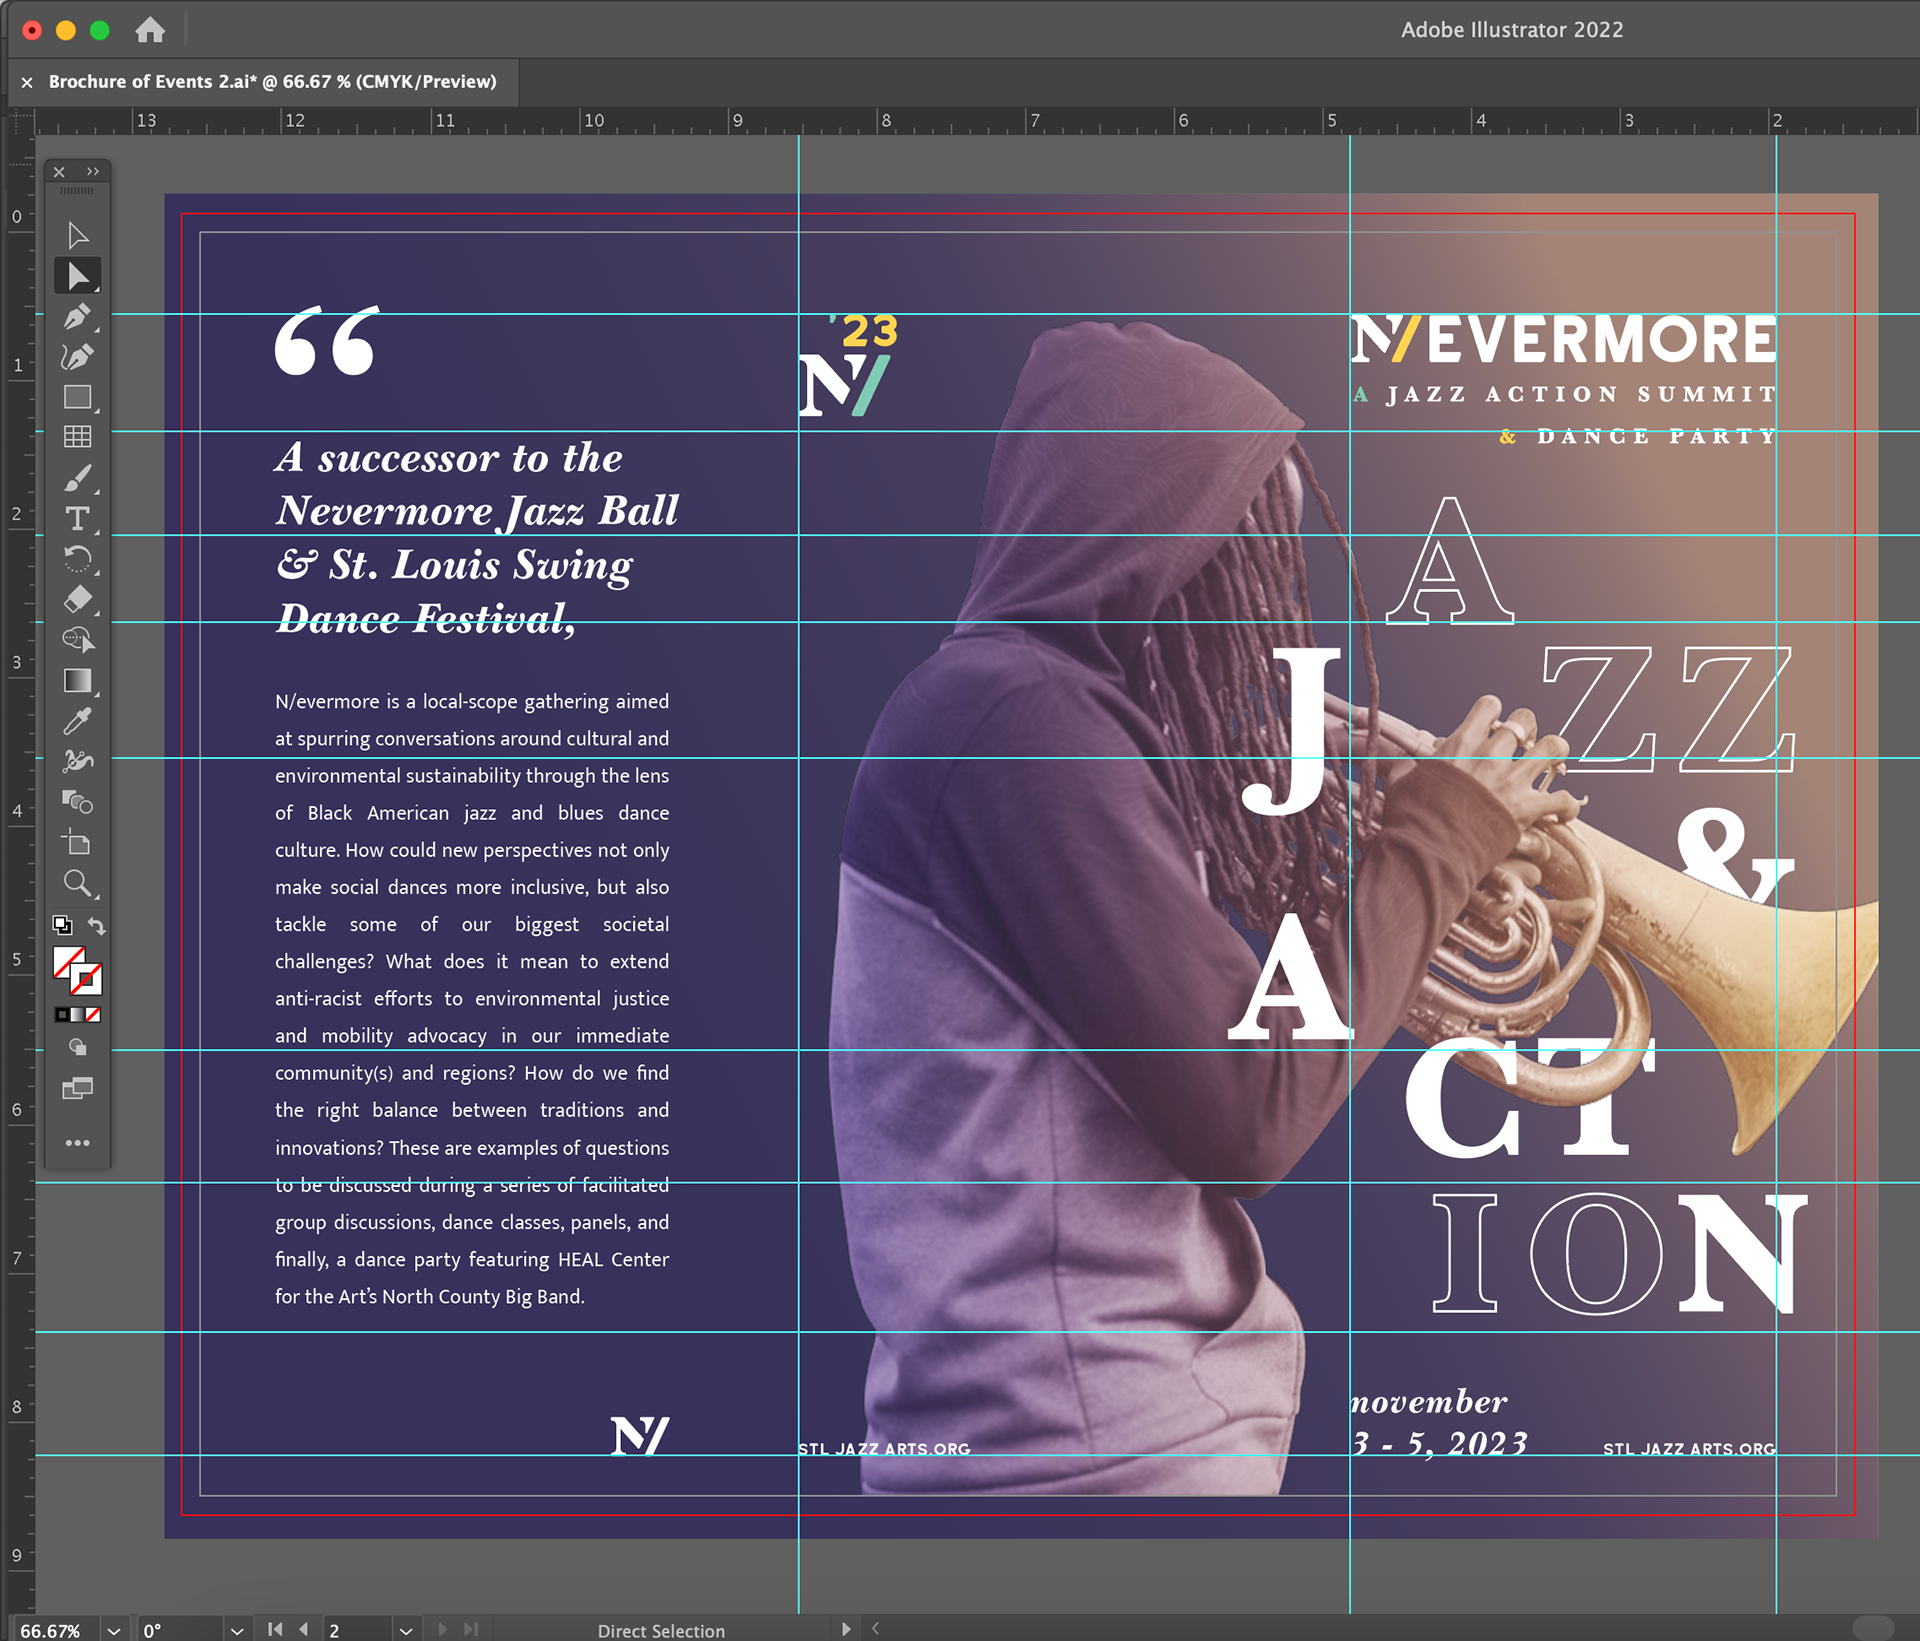Image resolution: width=1920 pixels, height=1641 pixels.
Task: Click the Home icon
Action: point(150,30)
